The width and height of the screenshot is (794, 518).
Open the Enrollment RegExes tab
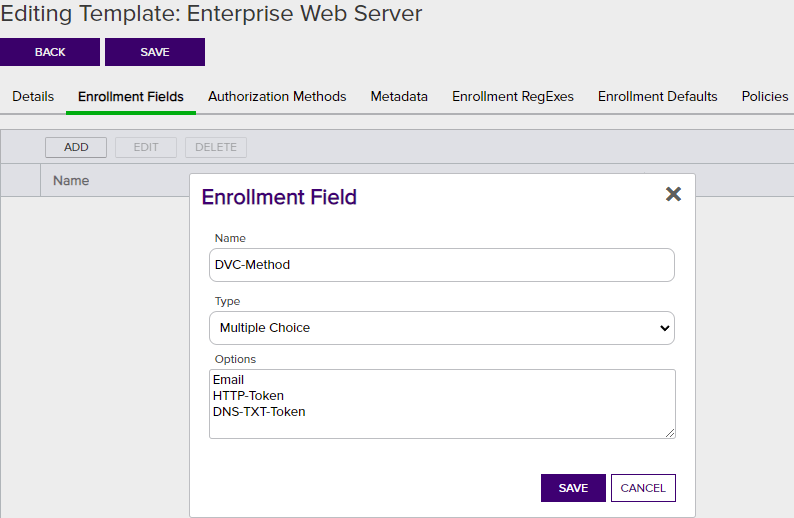click(x=513, y=96)
